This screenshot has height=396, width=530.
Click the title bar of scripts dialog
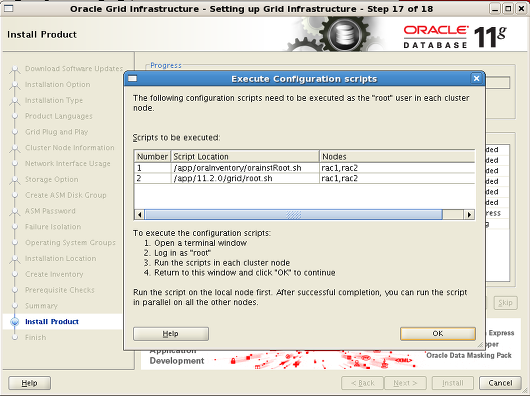pyautogui.click(x=304, y=79)
